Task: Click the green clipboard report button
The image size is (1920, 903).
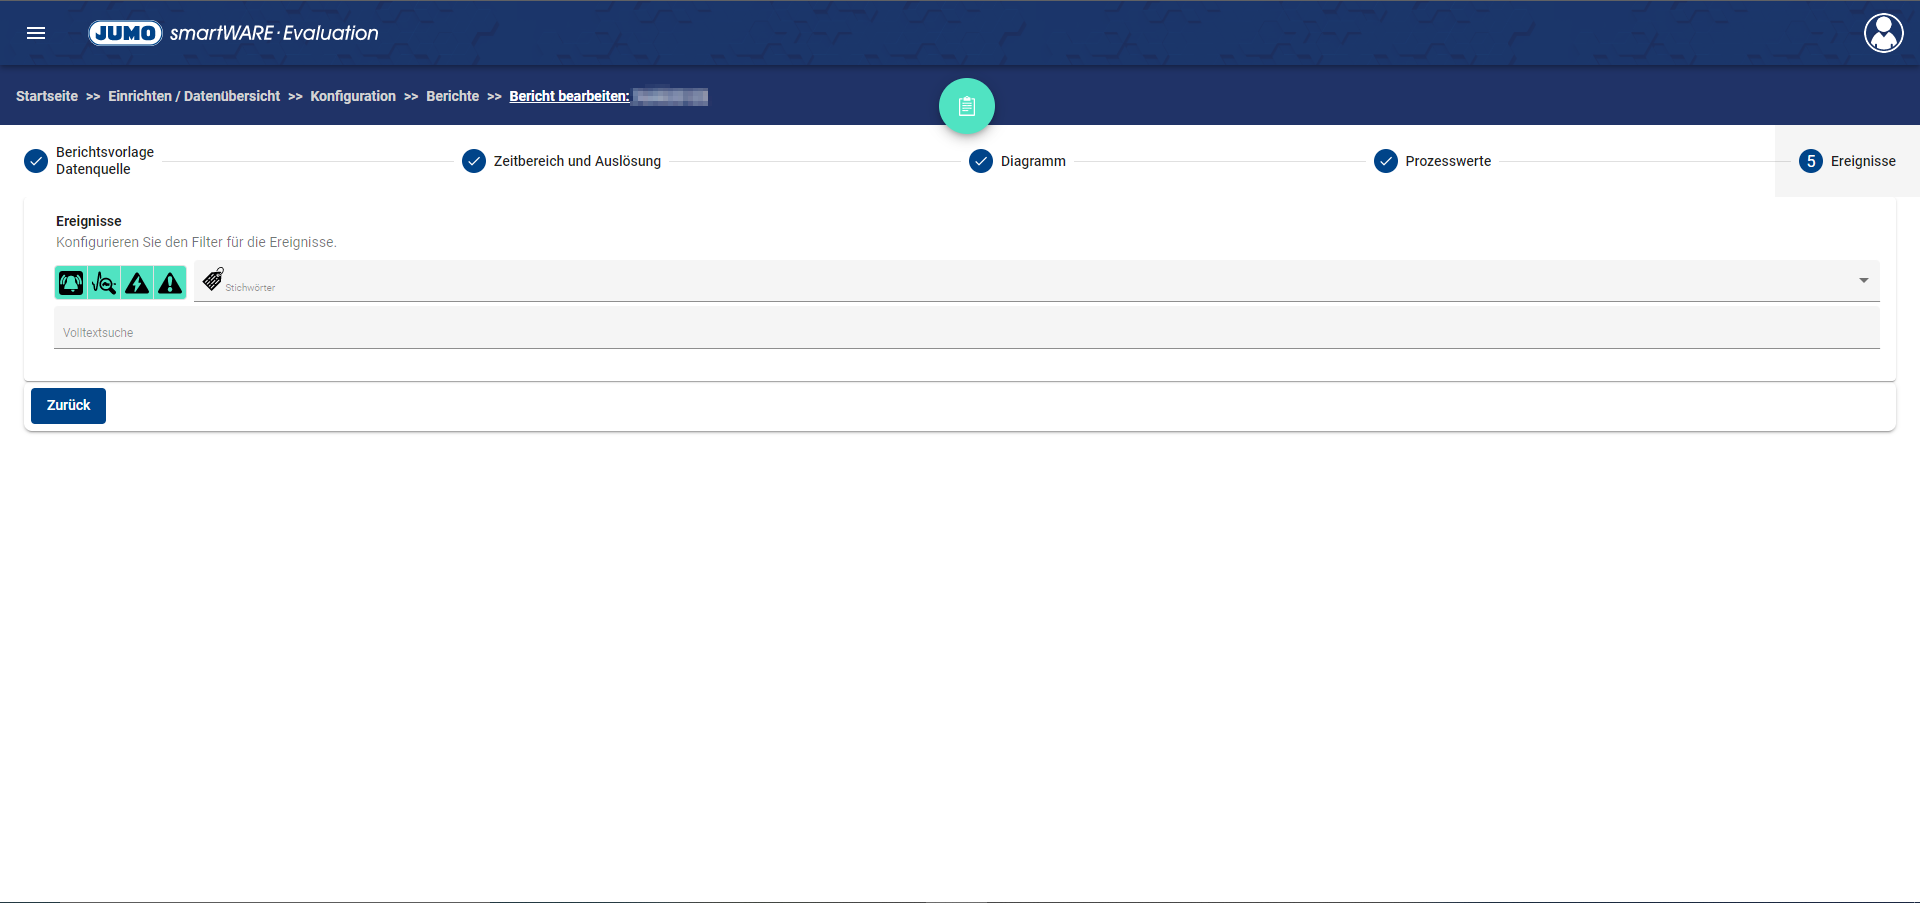Action: click(x=966, y=106)
